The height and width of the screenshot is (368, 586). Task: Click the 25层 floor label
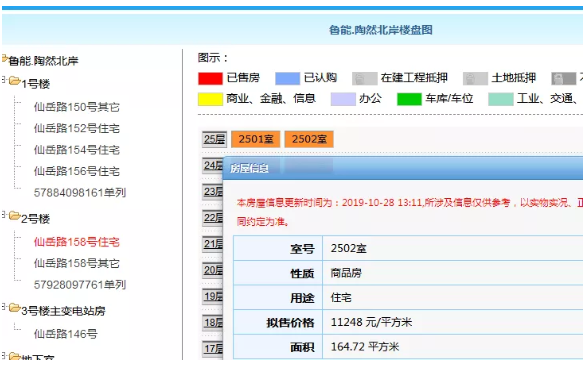click(214, 140)
